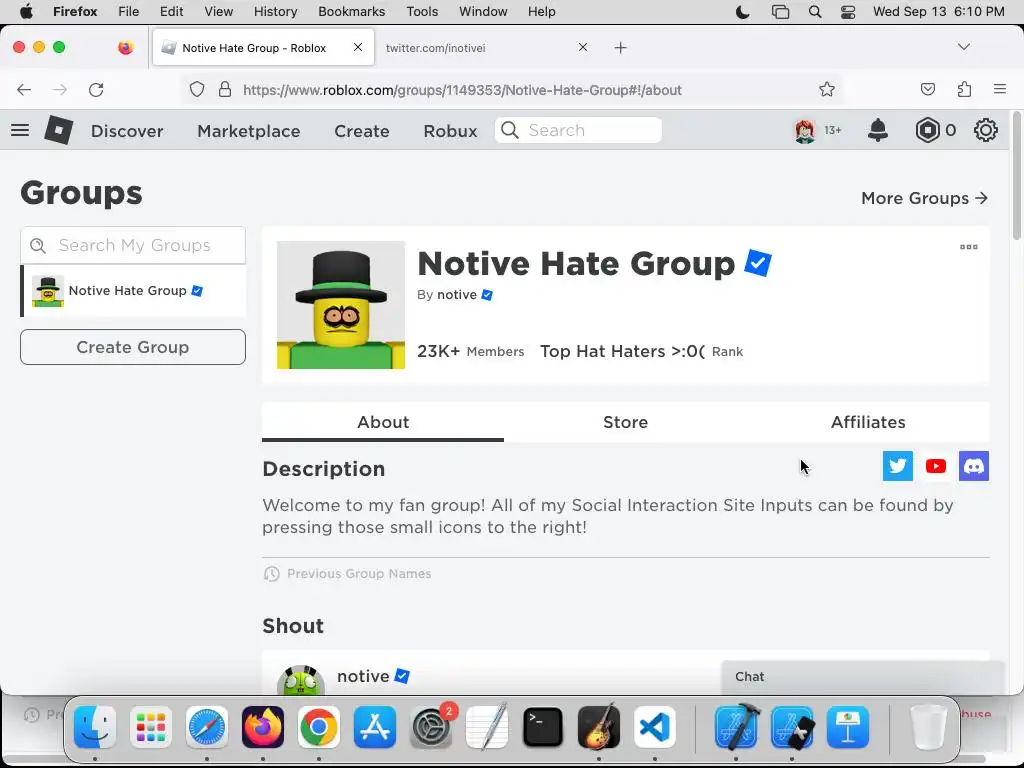Close the Notive Hate Group tab
Viewport: 1024px width, 768px height.
pos(358,47)
